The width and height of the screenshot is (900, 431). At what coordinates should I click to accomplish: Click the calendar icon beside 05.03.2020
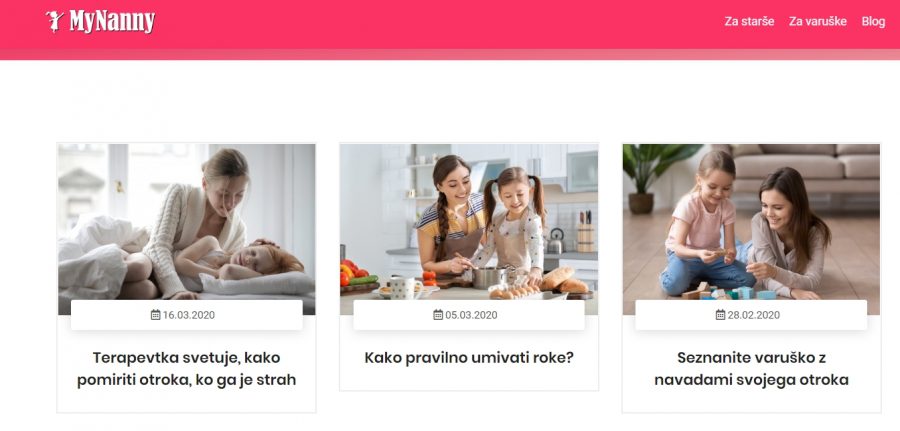[x=438, y=314]
